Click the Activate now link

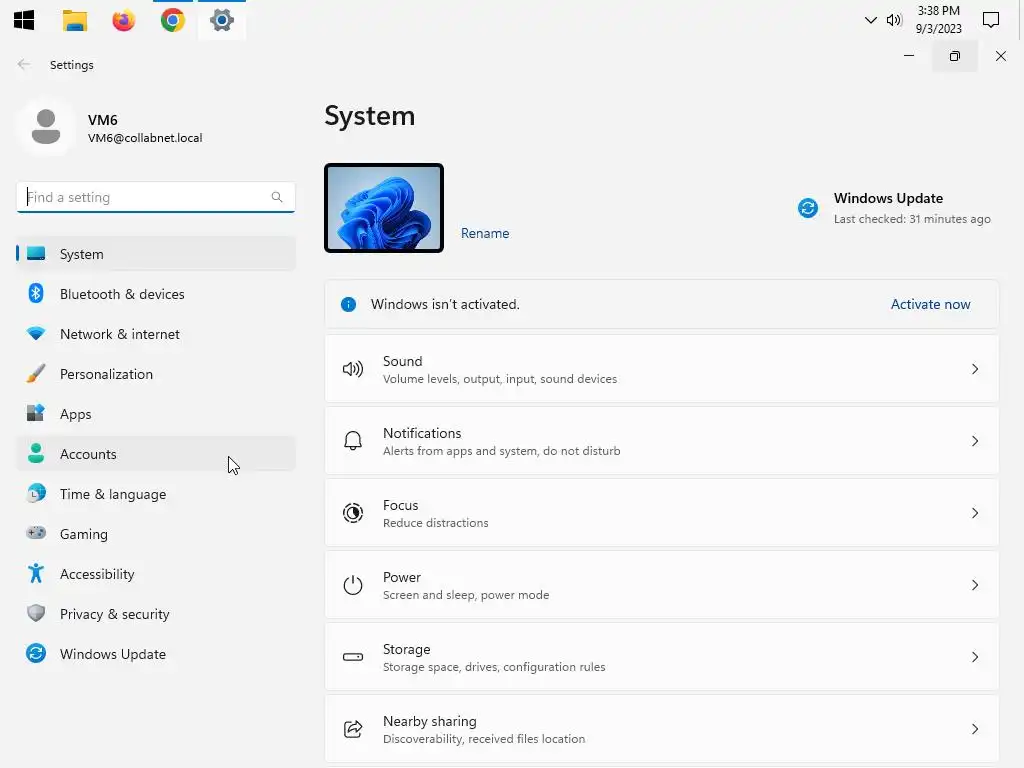tap(930, 304)
